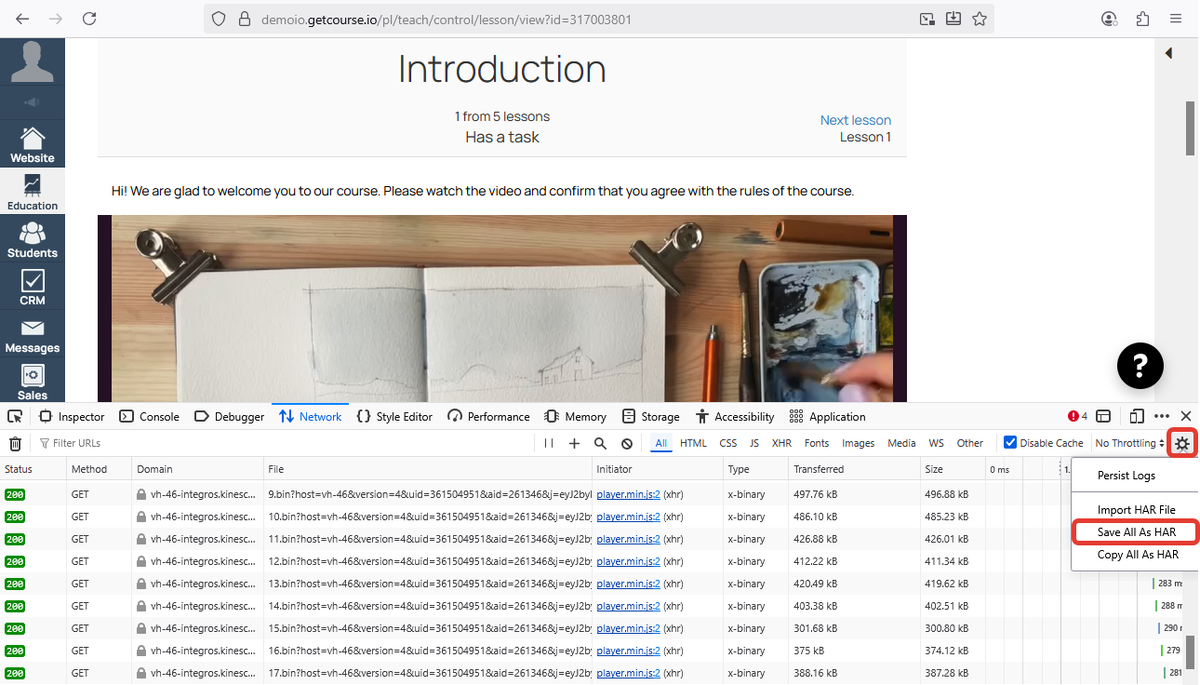Open the round help question mark button
The image size is (1200, 685).
[1140, 366]
